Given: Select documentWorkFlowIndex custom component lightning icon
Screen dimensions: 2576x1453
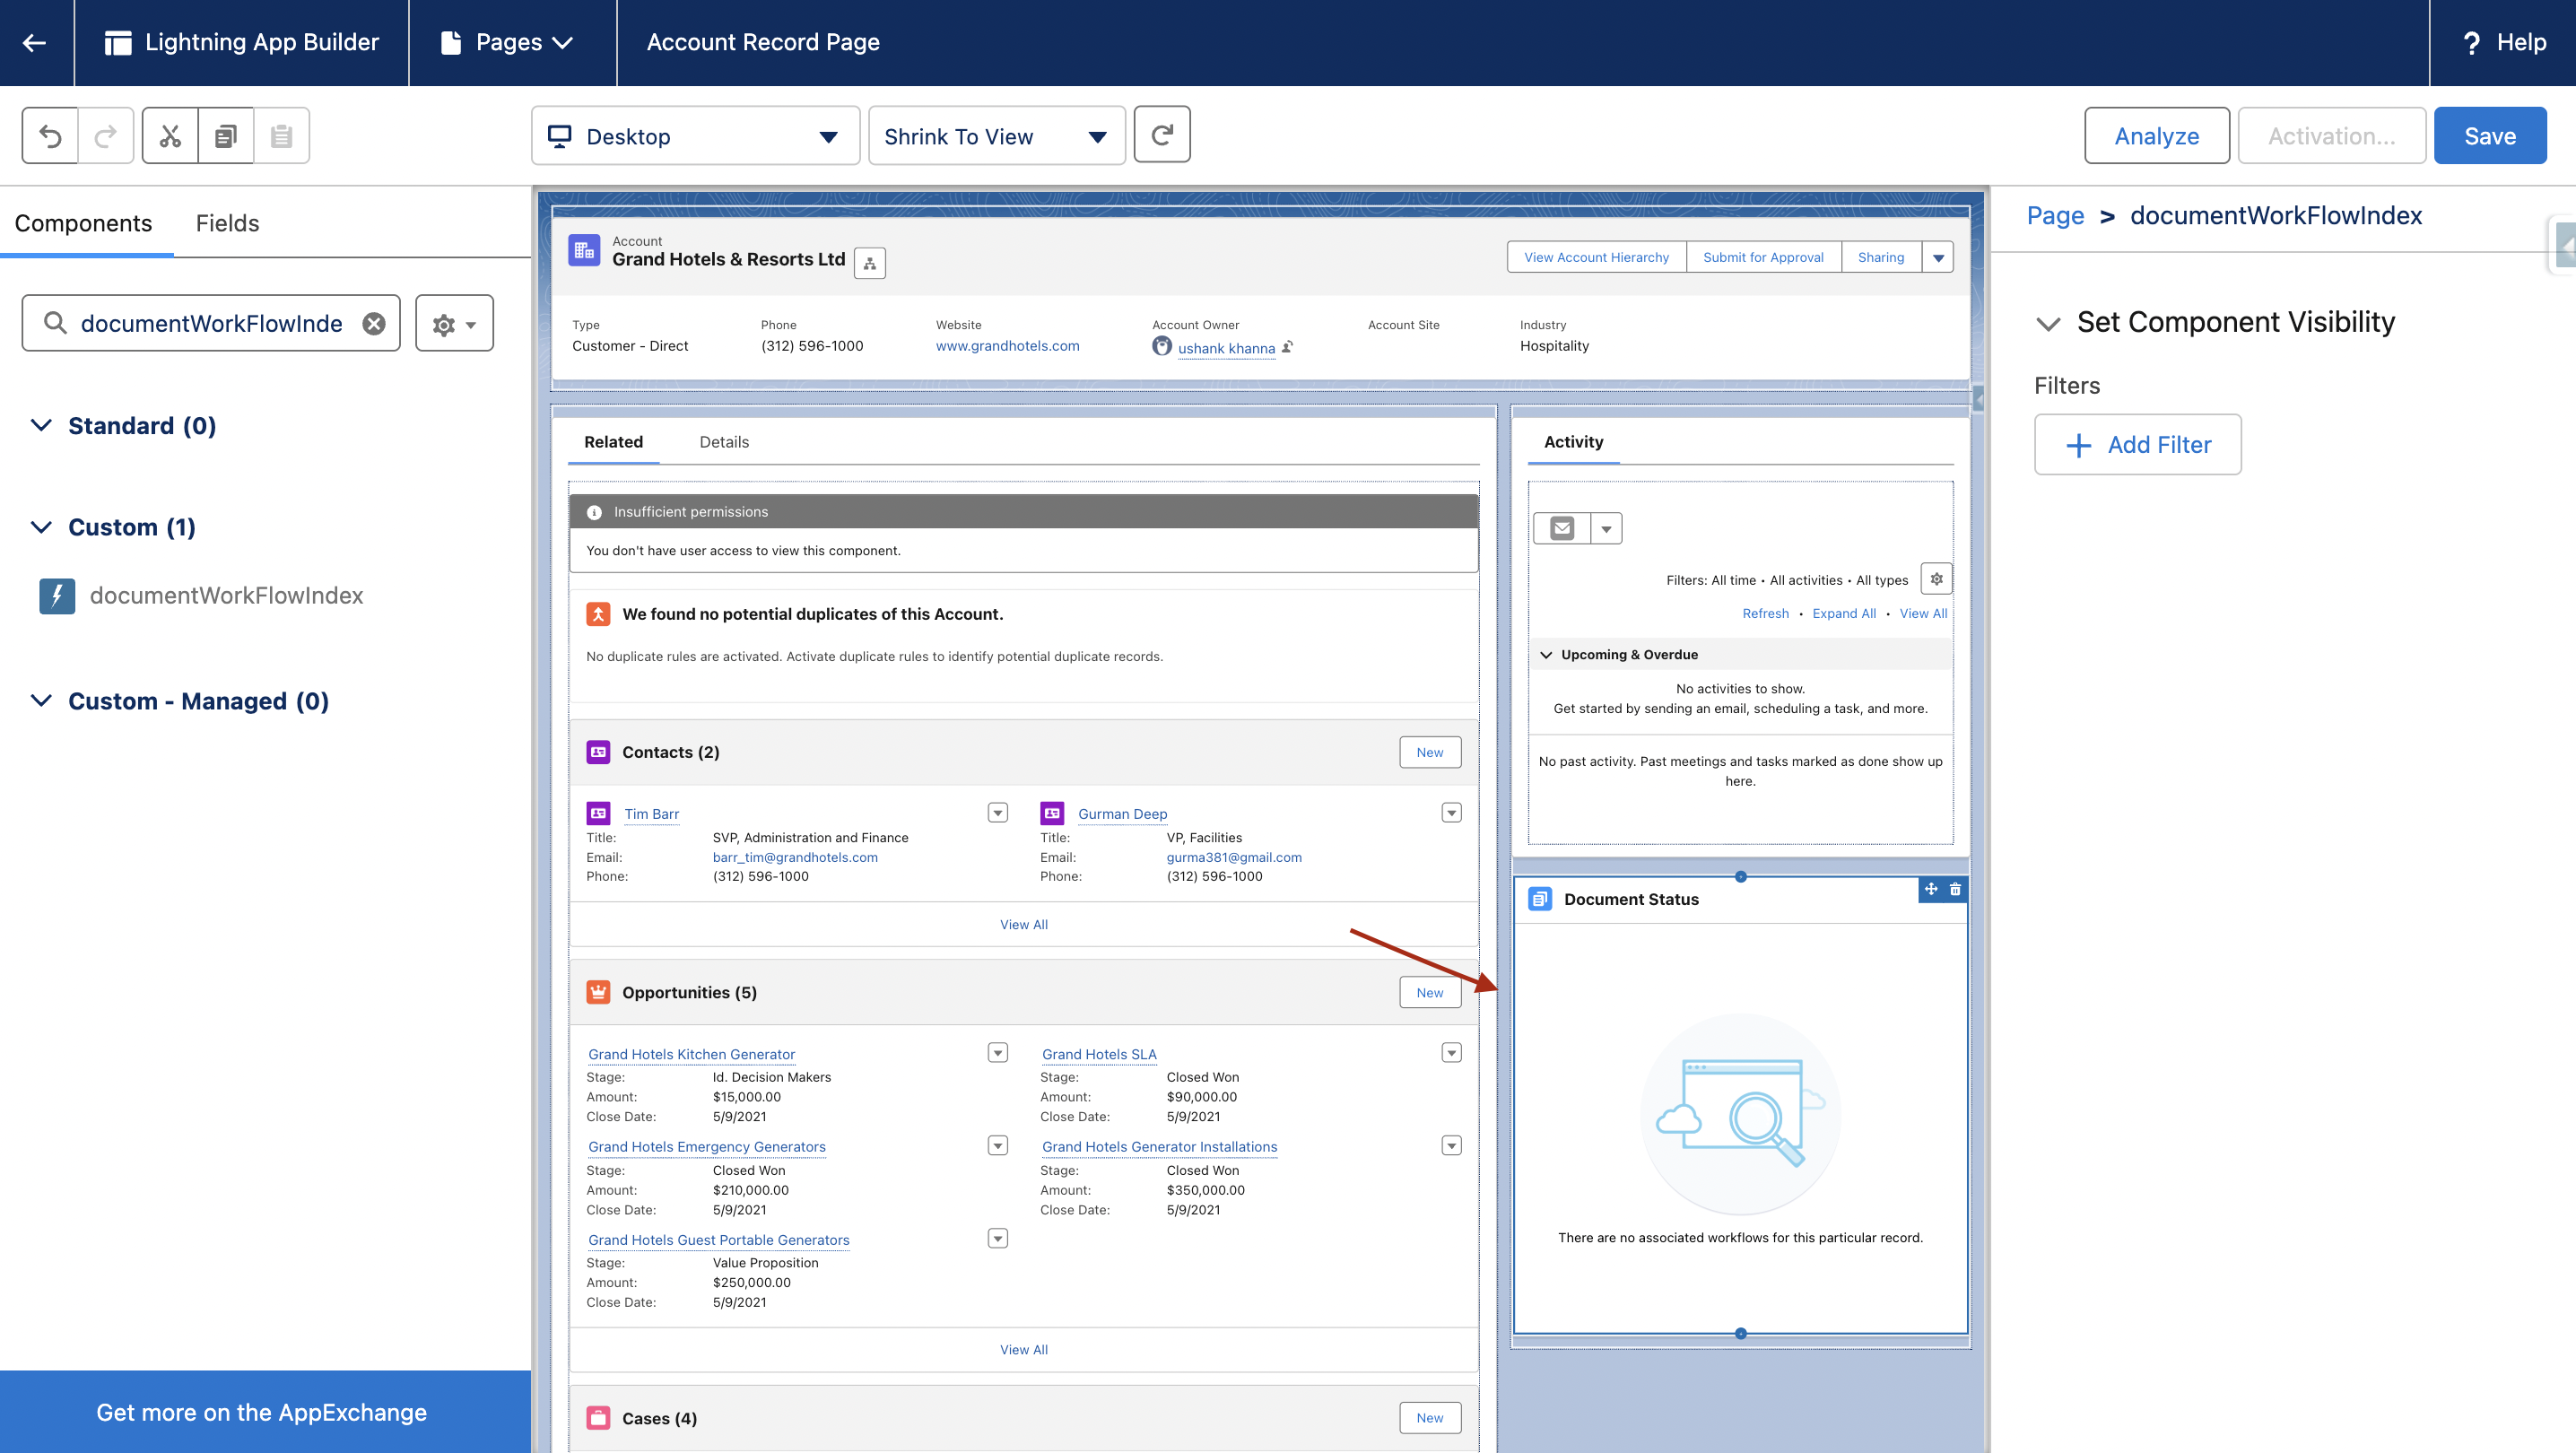Looking at the screenshot, I should tap(57, 596).
